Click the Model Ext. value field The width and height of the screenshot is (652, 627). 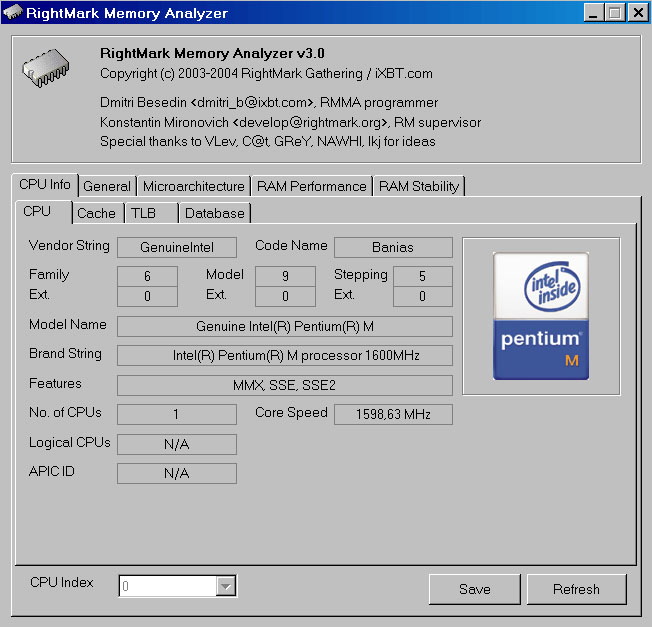pyautogui.click(x=285, y=296)
